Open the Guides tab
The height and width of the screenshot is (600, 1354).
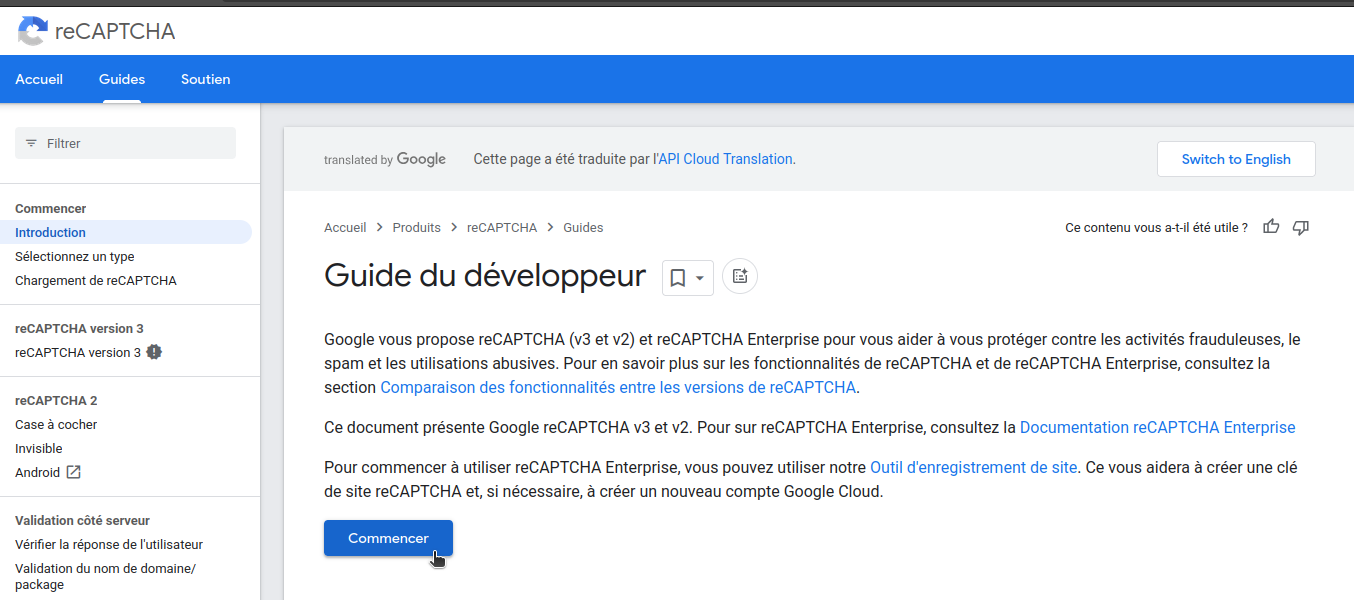point(122,79)
